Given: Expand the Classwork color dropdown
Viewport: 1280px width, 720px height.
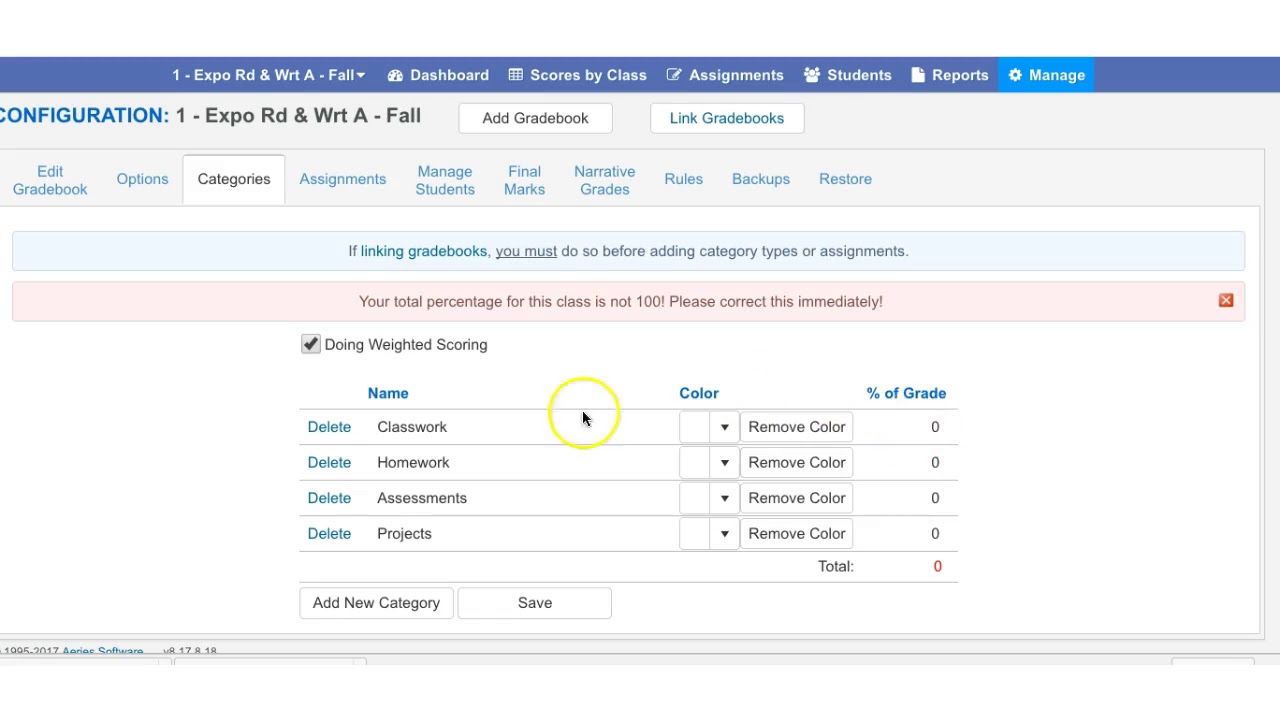Looking at the screenshot, I should [x=724, y=427].
